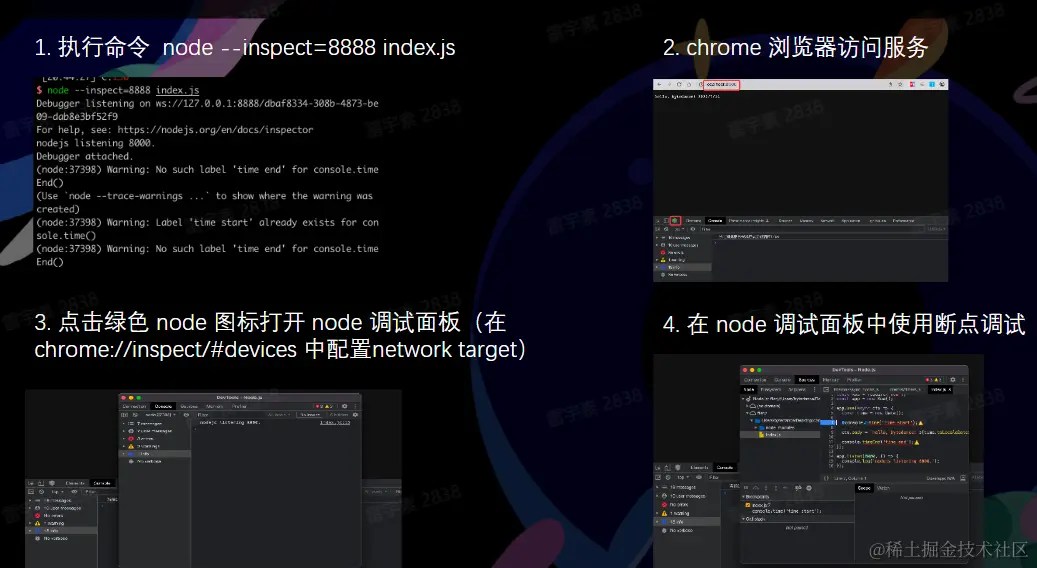Click pause script execution button in step 4 debugger
Image resolution: width=1037 pixels, height=568 pixels.
coord(746,488)
